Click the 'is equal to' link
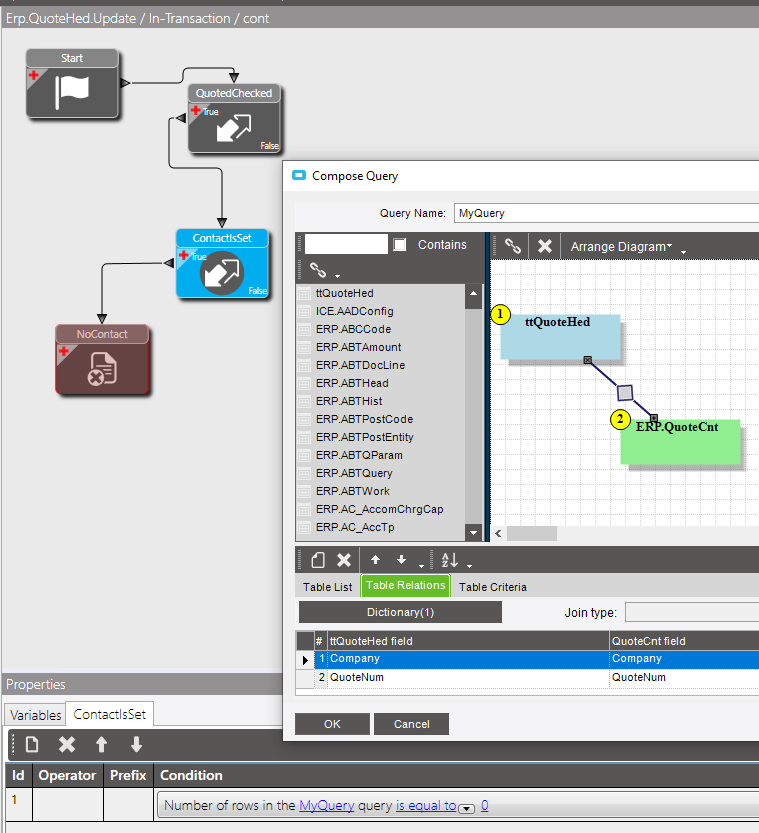This screenshot has height=833, width=759. pyautogui.click(x=426, y=805)
